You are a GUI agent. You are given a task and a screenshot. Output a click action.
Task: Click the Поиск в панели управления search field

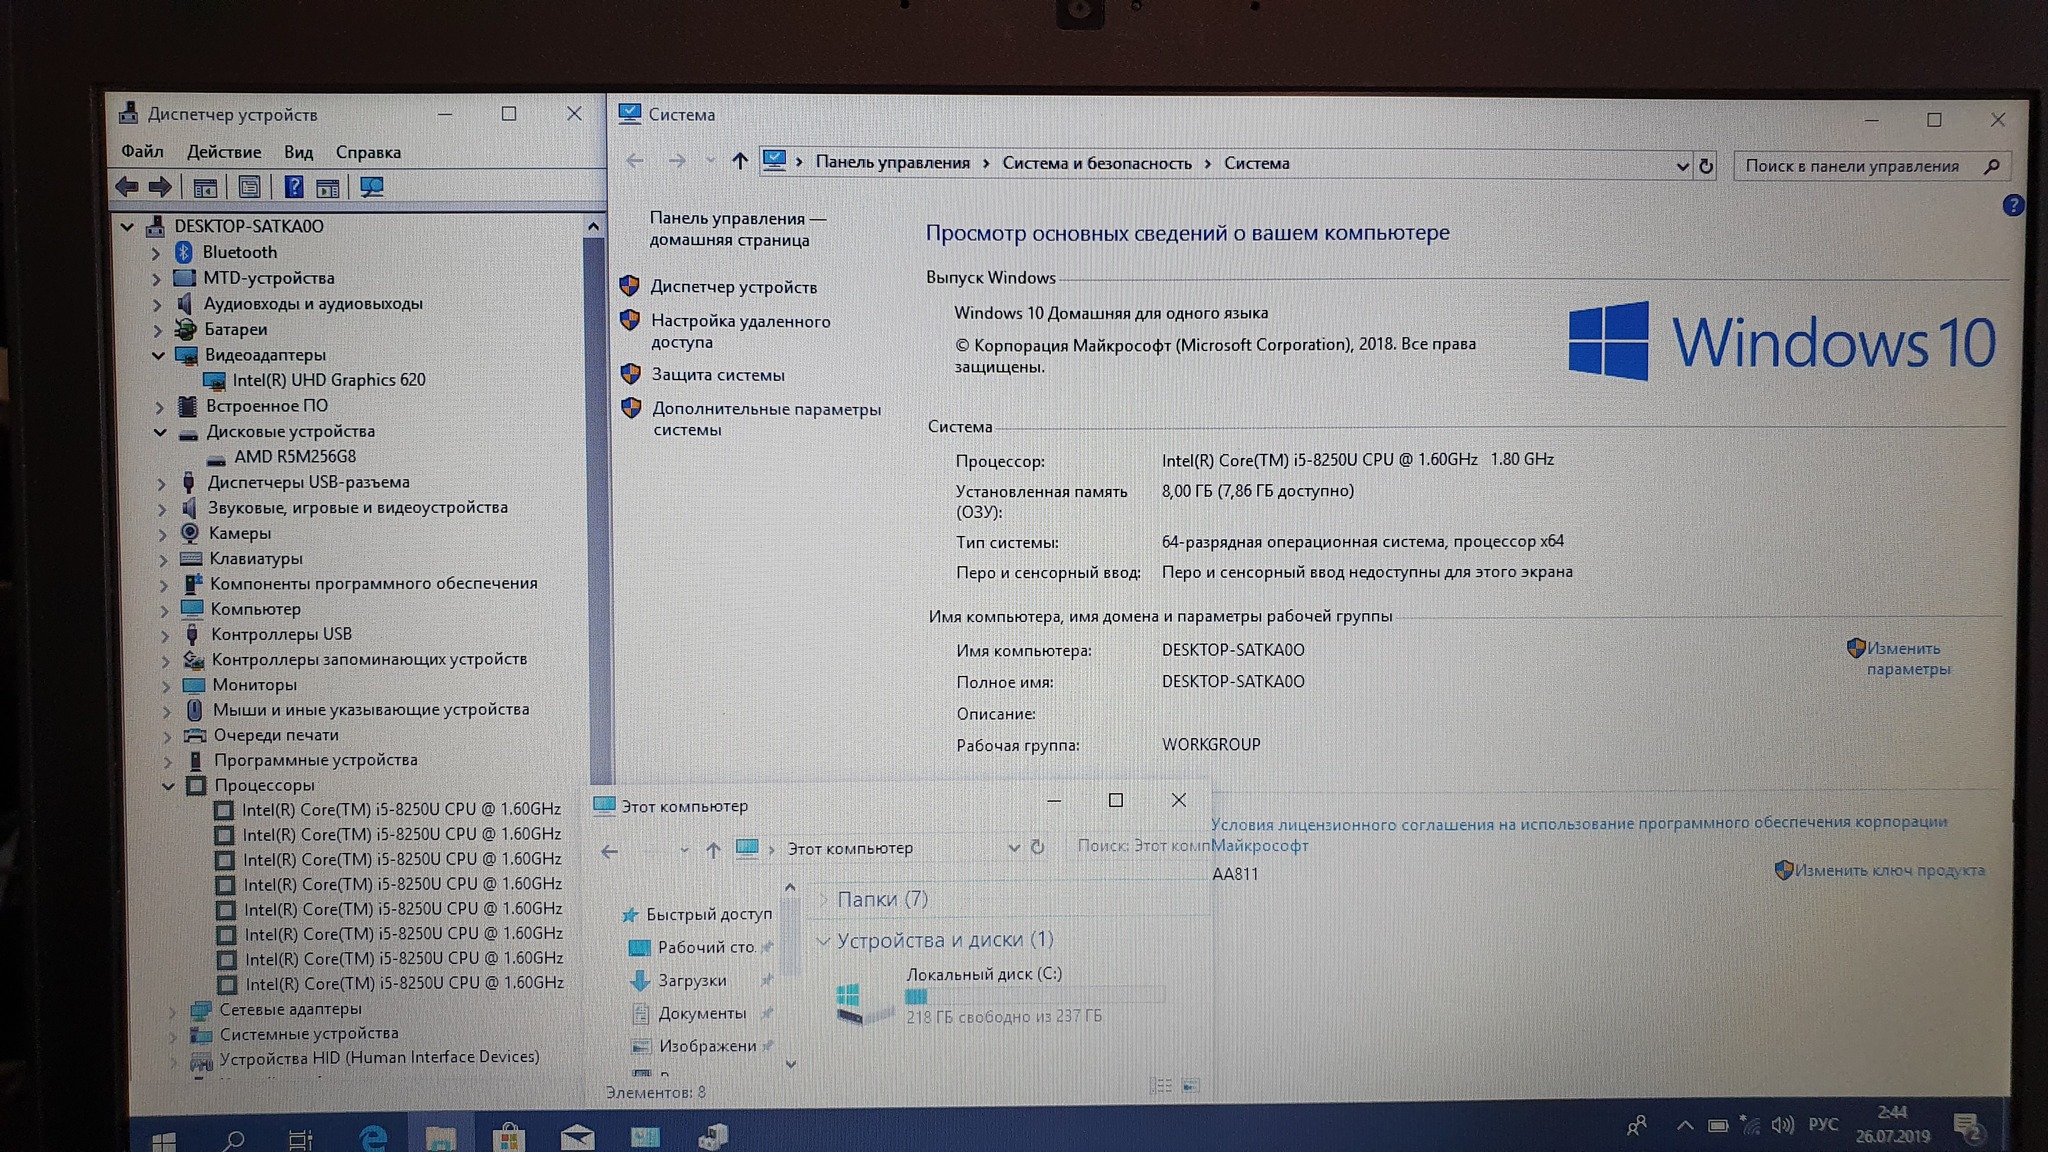1855,166
